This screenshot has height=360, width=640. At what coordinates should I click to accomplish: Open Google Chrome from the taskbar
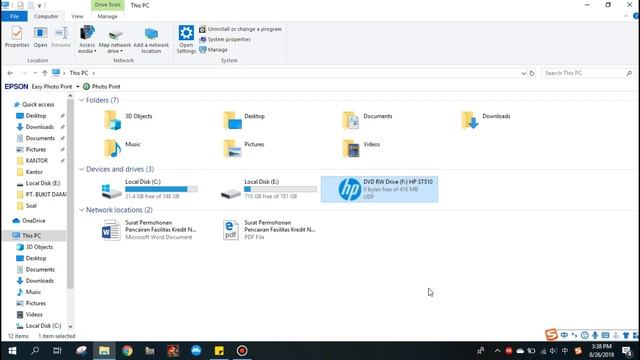coord(127,351)
